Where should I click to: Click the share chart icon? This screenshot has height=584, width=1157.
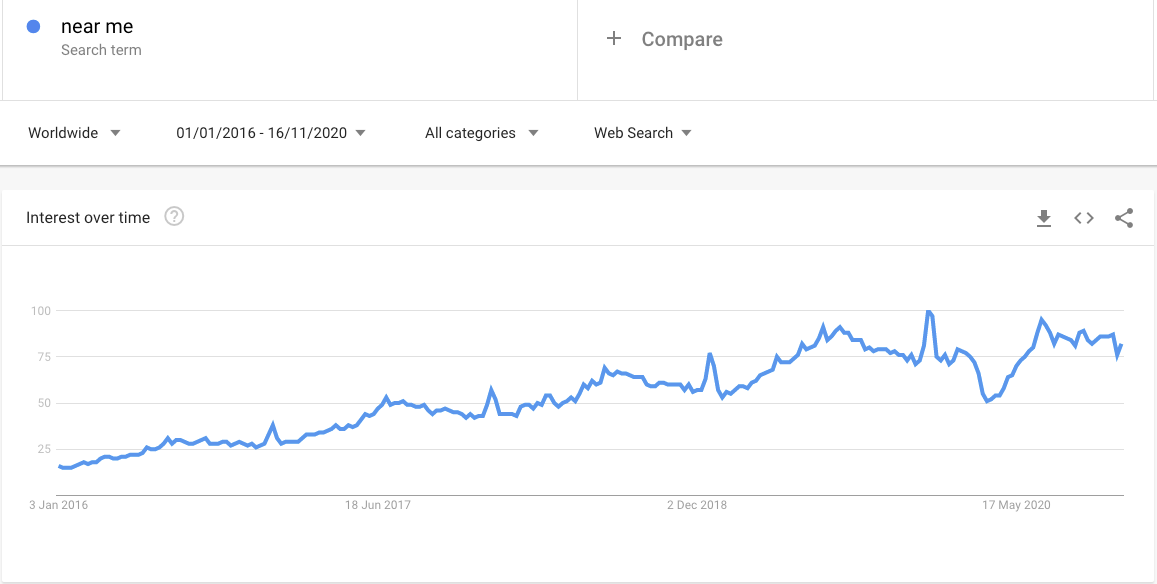[x=1124, y=218]
